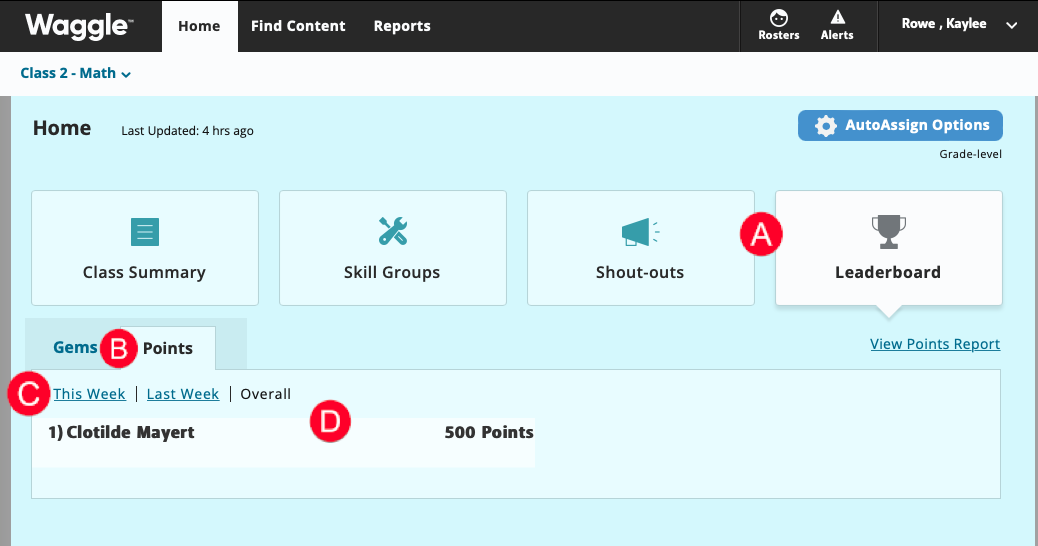The height and width of the screenshot is (546, 1038).
Task: Open the Skill Groups card label
Action: (x=392, y=272)
